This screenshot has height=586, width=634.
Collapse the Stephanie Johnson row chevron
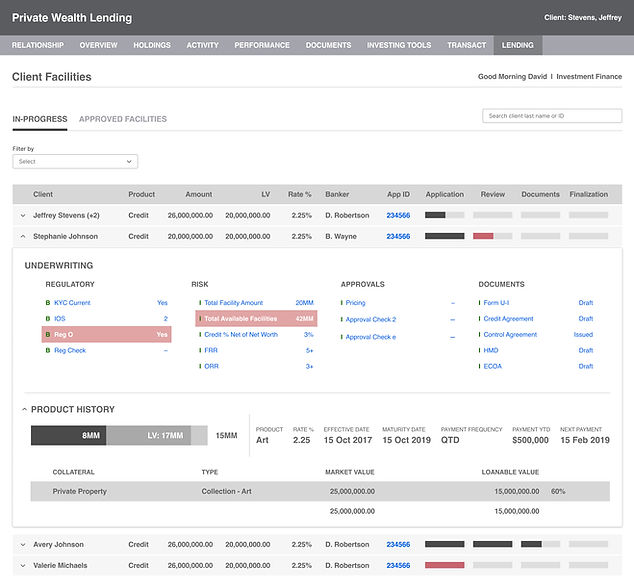coord(23,237)
